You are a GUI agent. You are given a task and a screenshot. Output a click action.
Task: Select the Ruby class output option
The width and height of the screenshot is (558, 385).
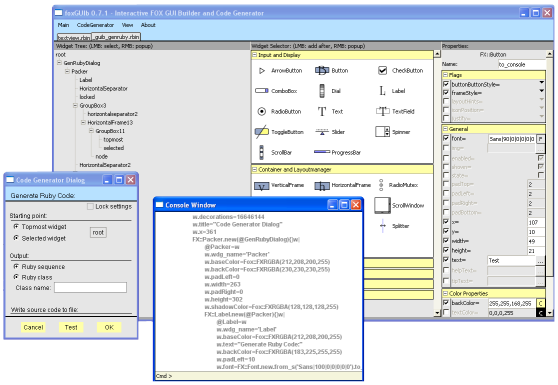pos(16,277)
